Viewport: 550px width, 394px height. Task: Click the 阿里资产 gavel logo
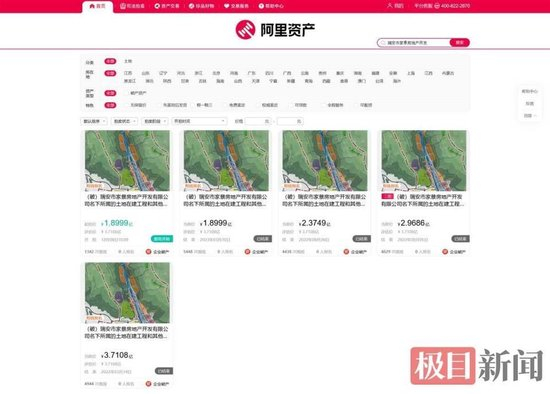(x=245, y=29)
